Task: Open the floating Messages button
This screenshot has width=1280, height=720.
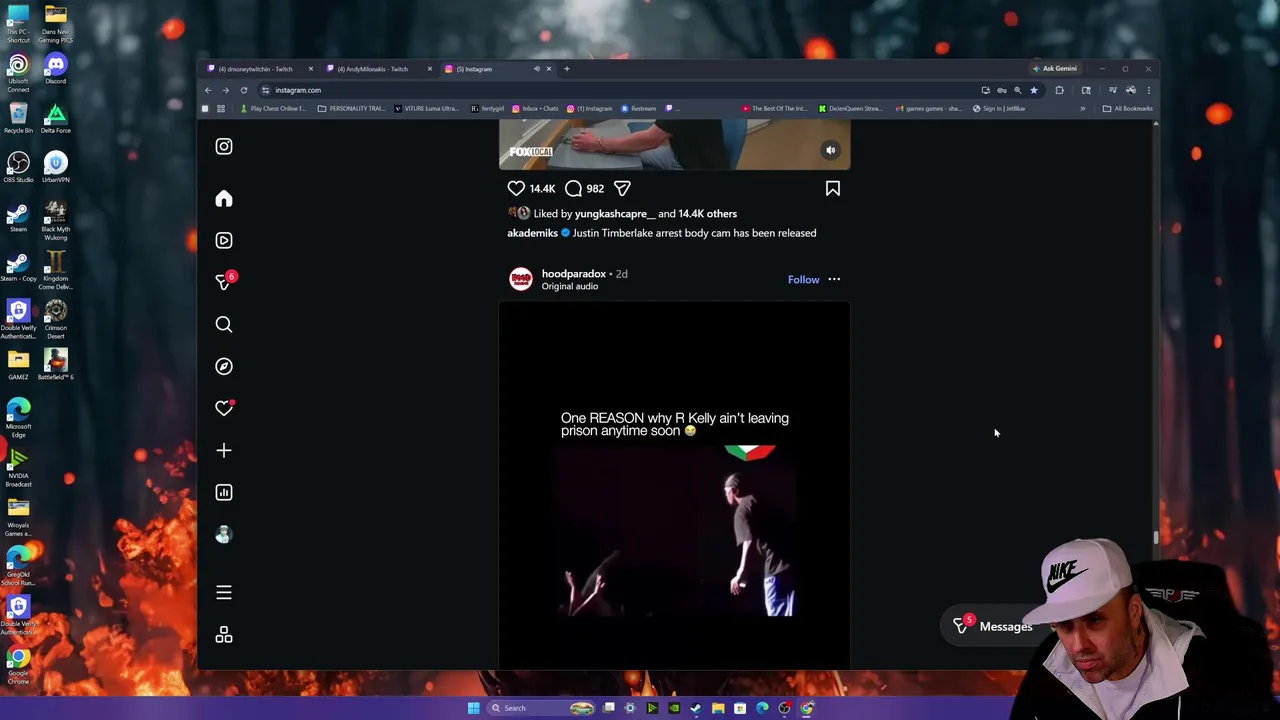Action: click(x=994, y=626)
